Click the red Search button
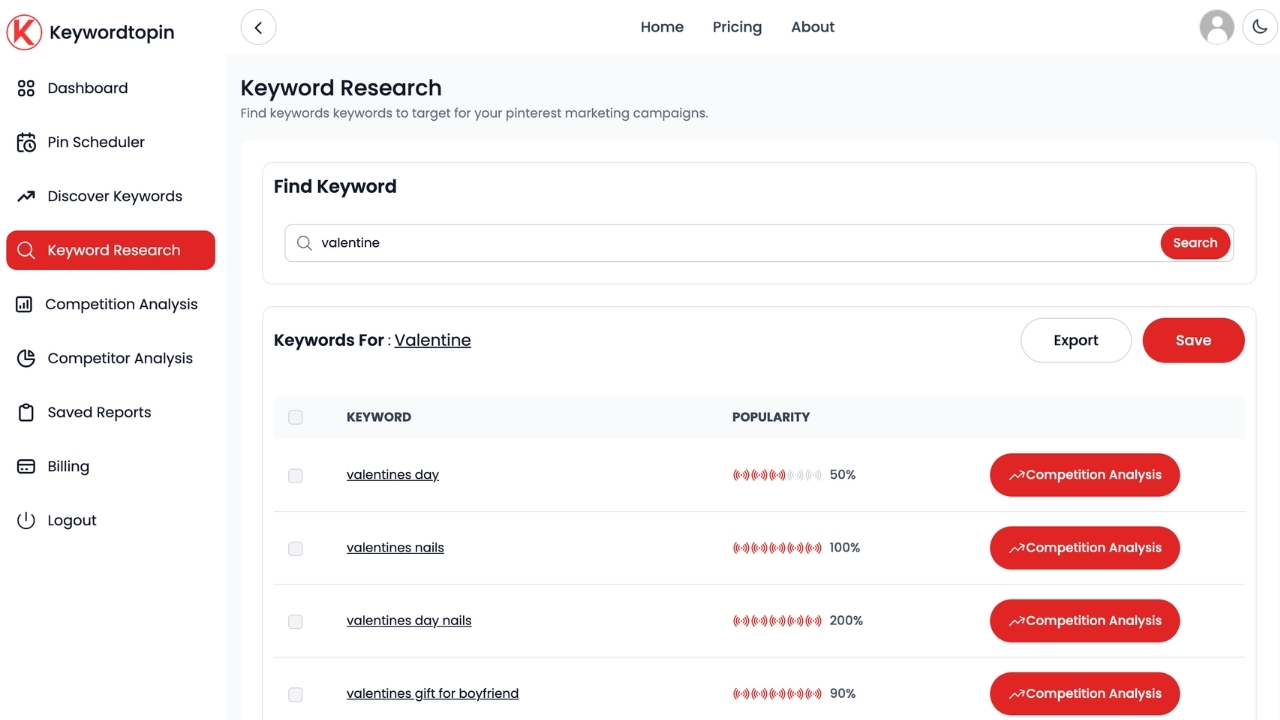 tap(1195, 243)
